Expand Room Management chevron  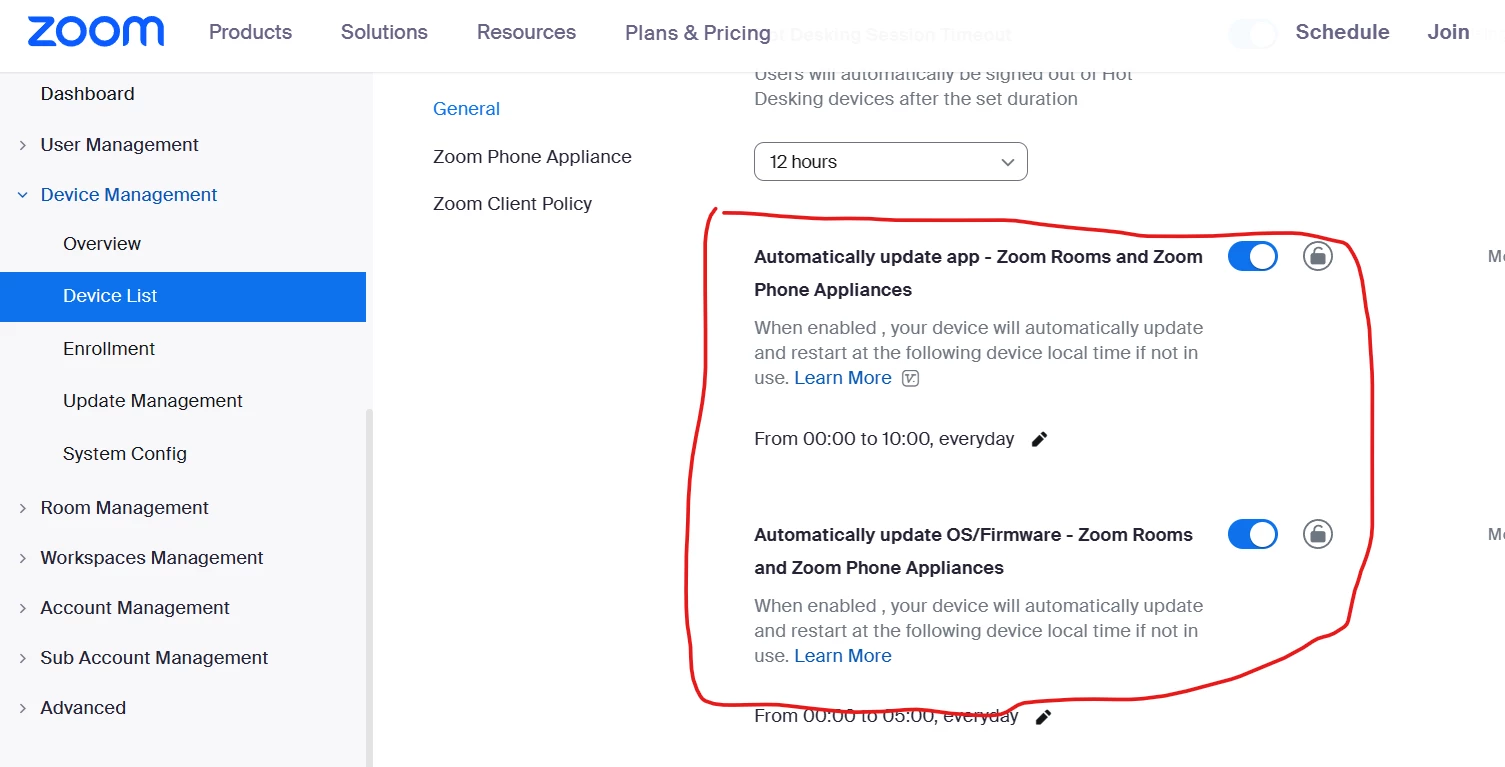22,508
